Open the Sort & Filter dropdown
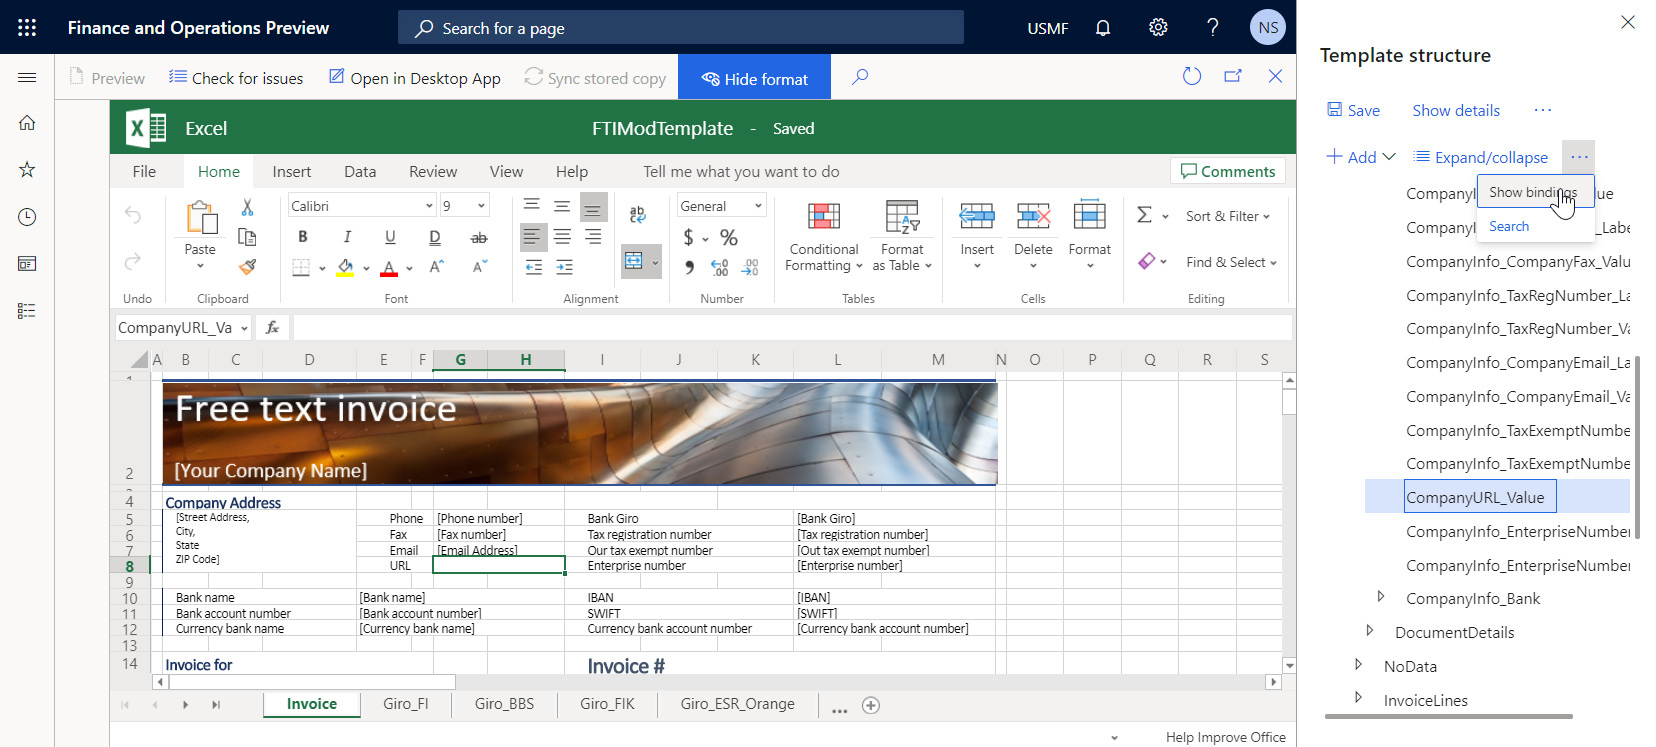 pos(1228,216)
